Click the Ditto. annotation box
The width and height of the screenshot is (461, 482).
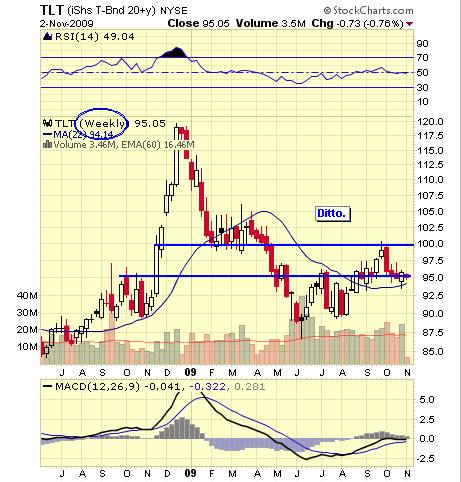tap(333, 213)
